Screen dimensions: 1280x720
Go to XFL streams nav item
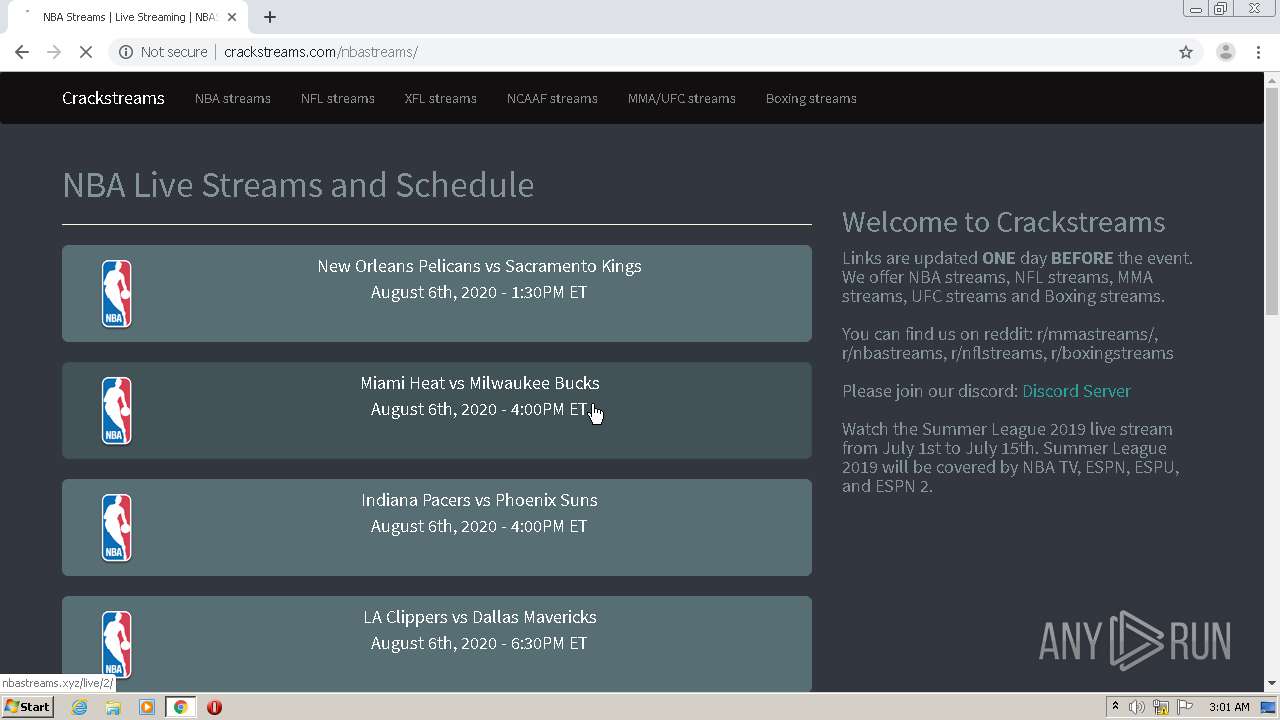441,98
